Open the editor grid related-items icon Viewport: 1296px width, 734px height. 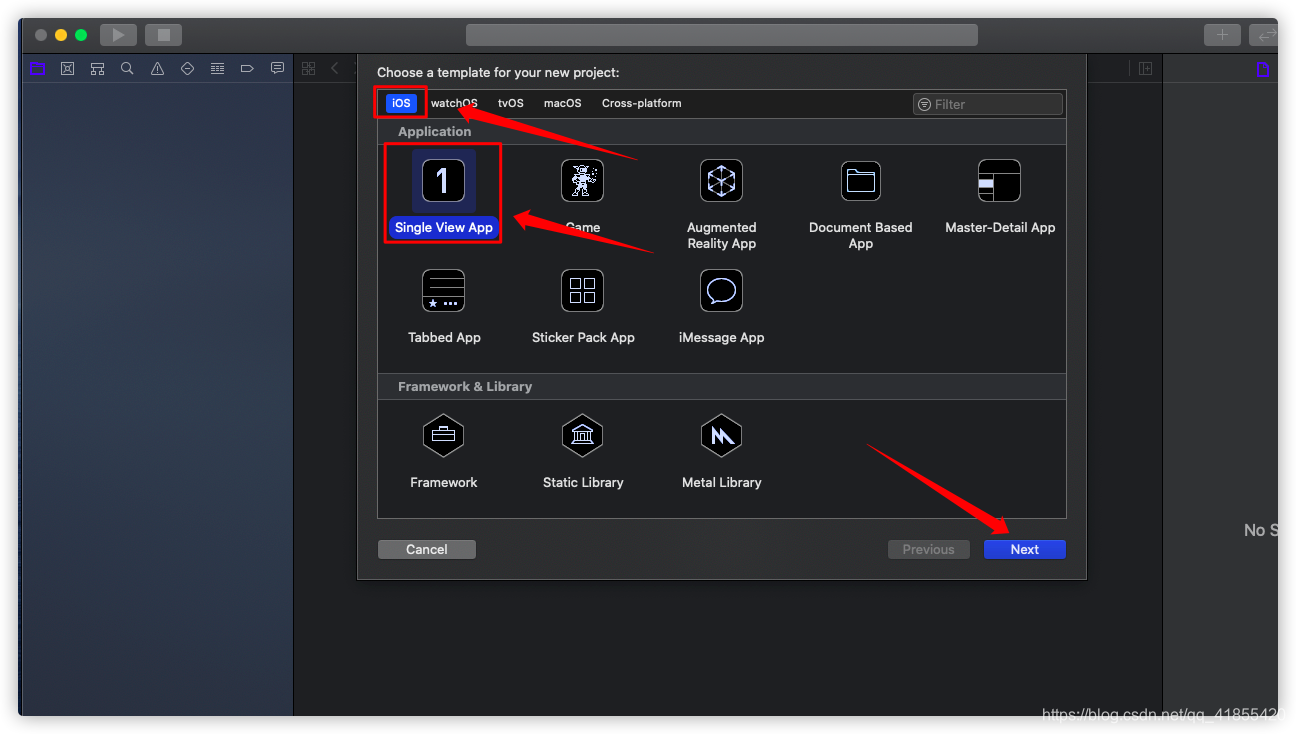pos(308,68)
